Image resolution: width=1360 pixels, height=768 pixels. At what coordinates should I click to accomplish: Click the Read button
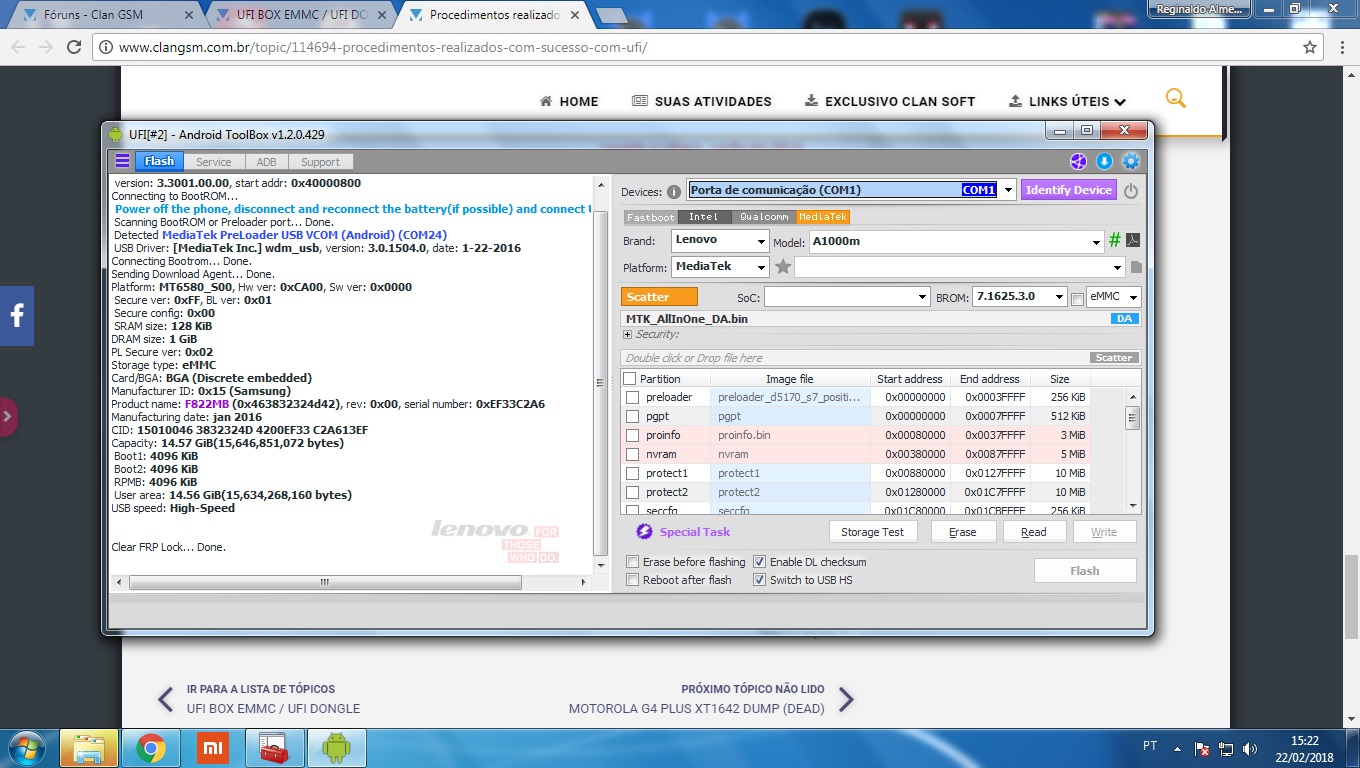click(1034, 532)
